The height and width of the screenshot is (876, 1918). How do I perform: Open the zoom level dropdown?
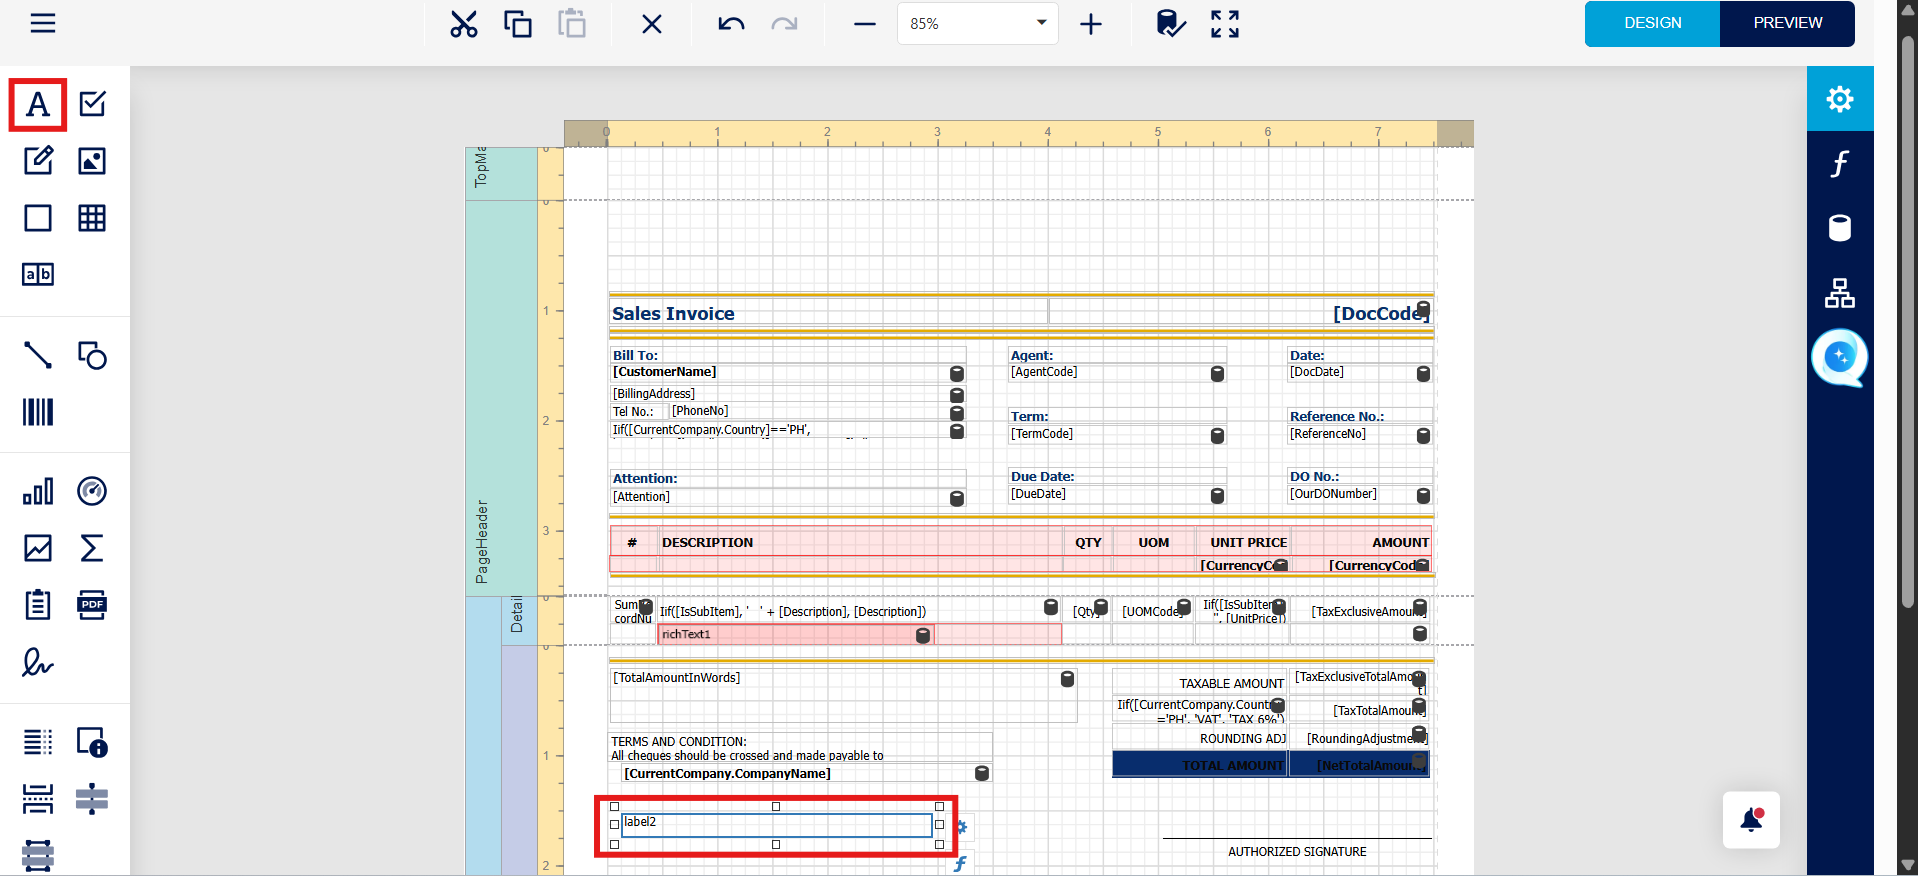coord(1041,23)
